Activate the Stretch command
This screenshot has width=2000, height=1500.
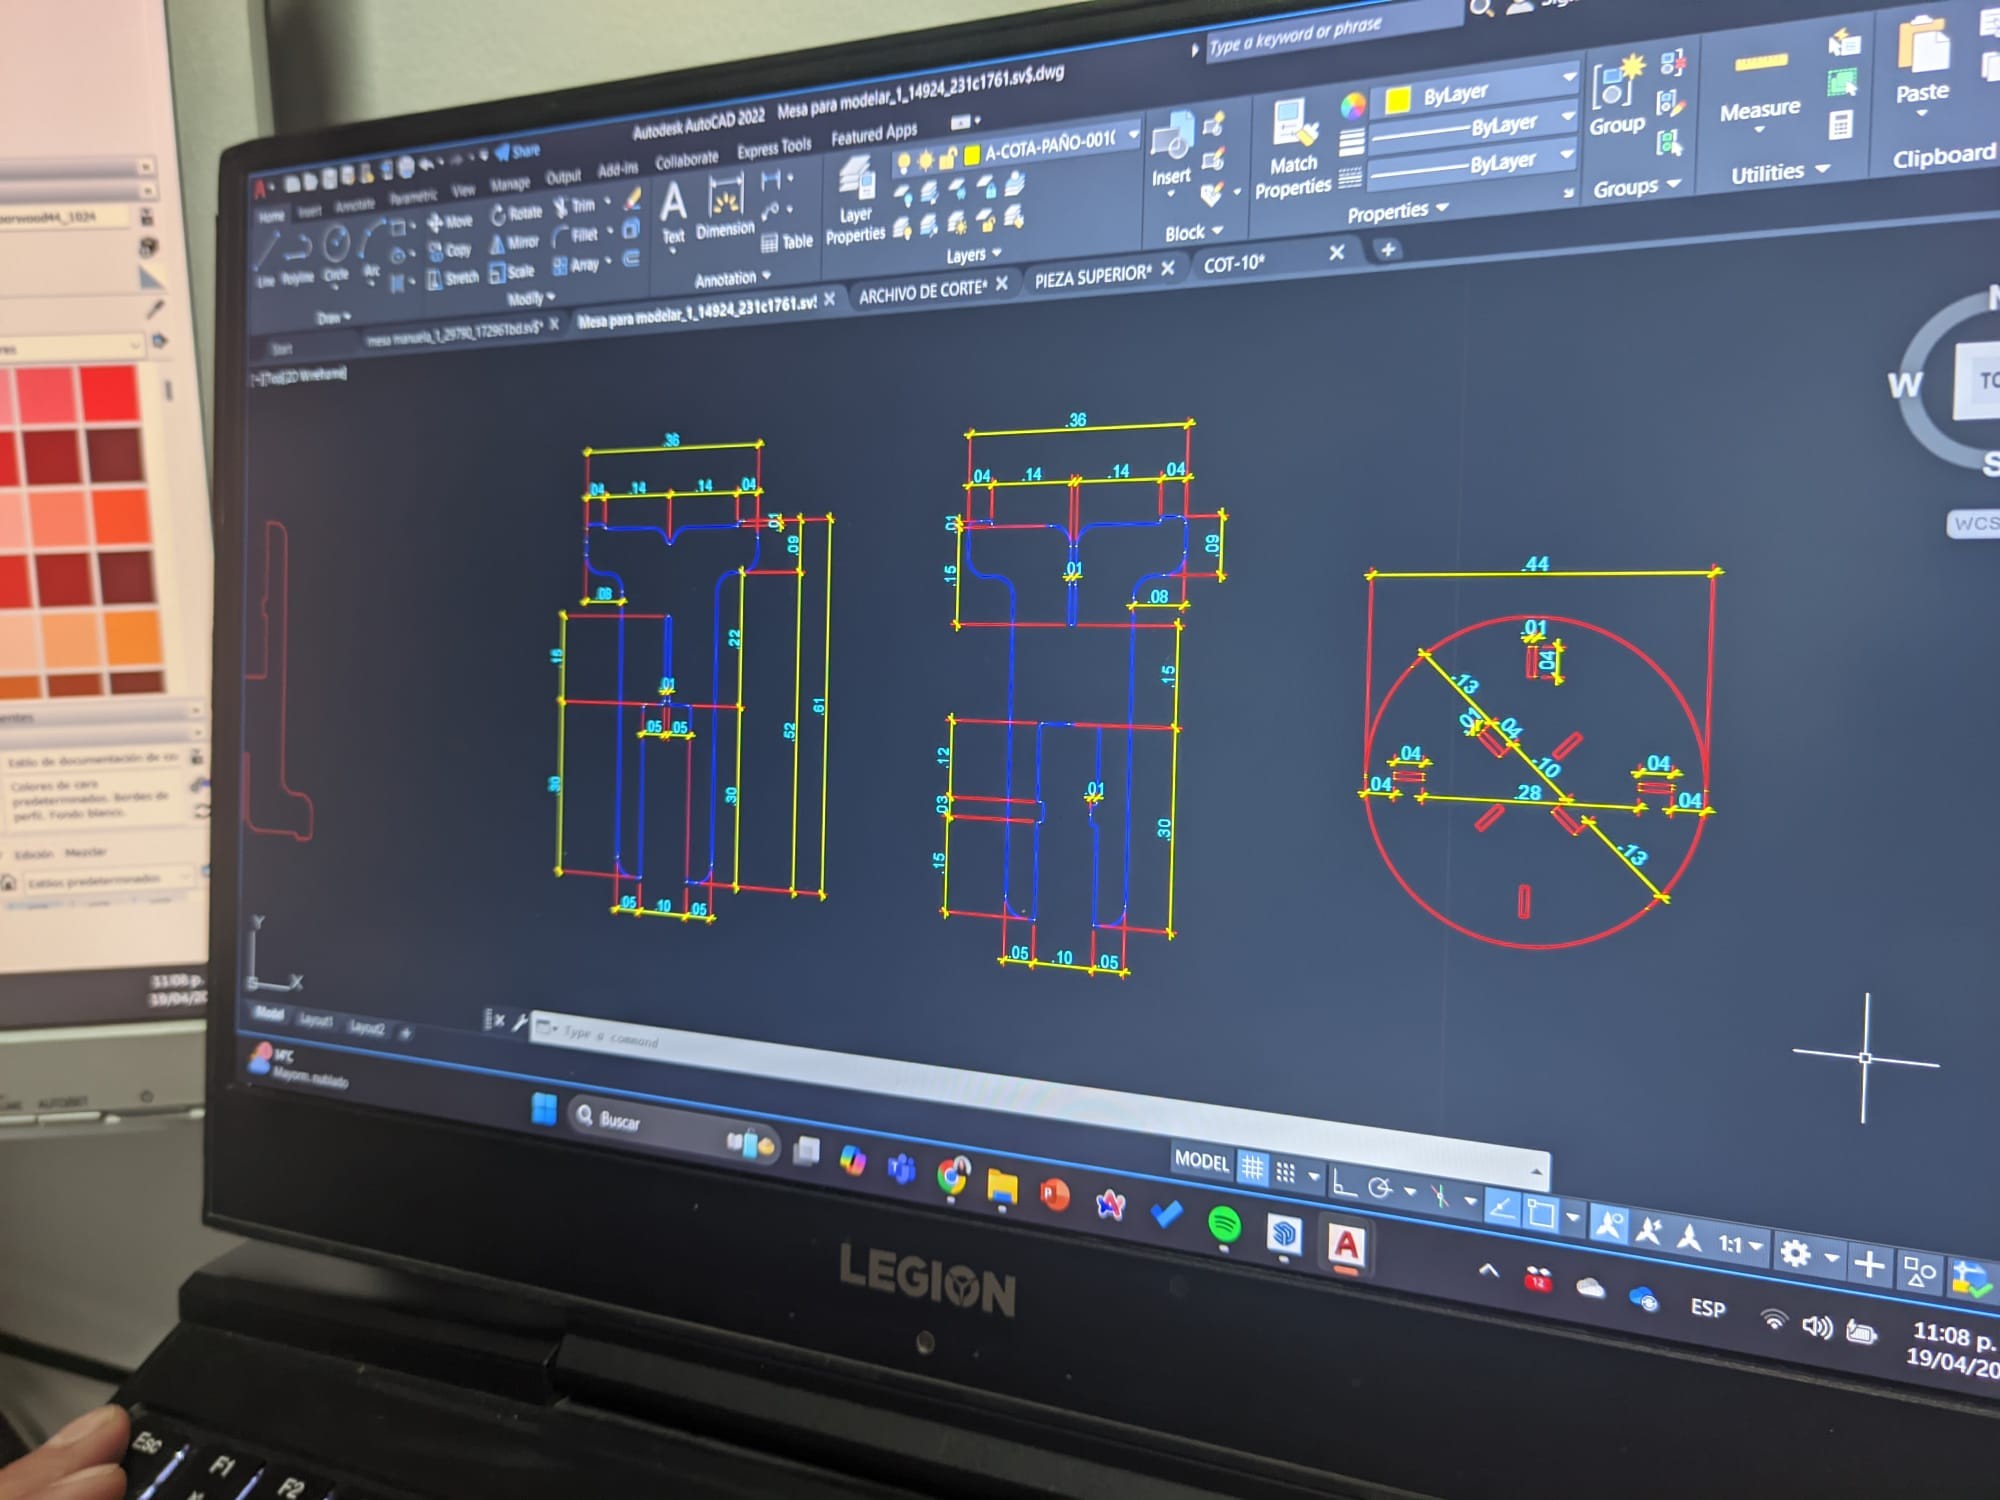[453, 278]
